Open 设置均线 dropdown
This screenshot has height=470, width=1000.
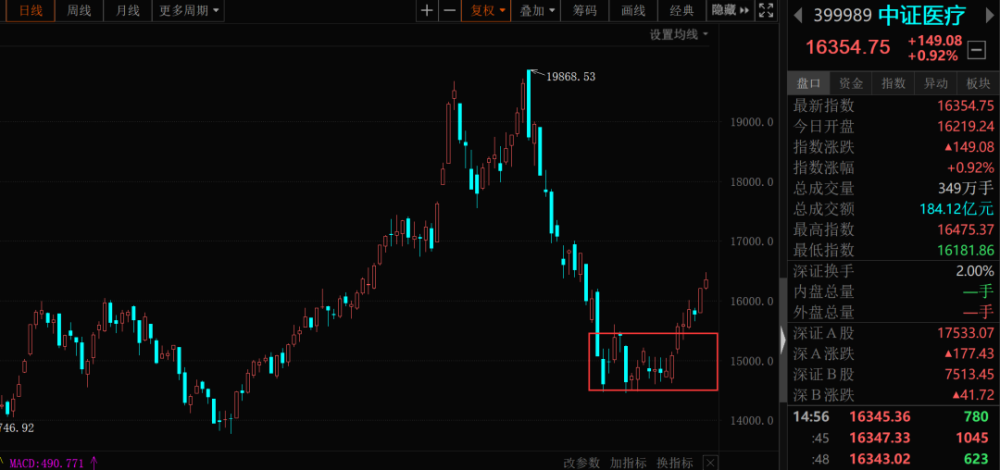[679, 34]
